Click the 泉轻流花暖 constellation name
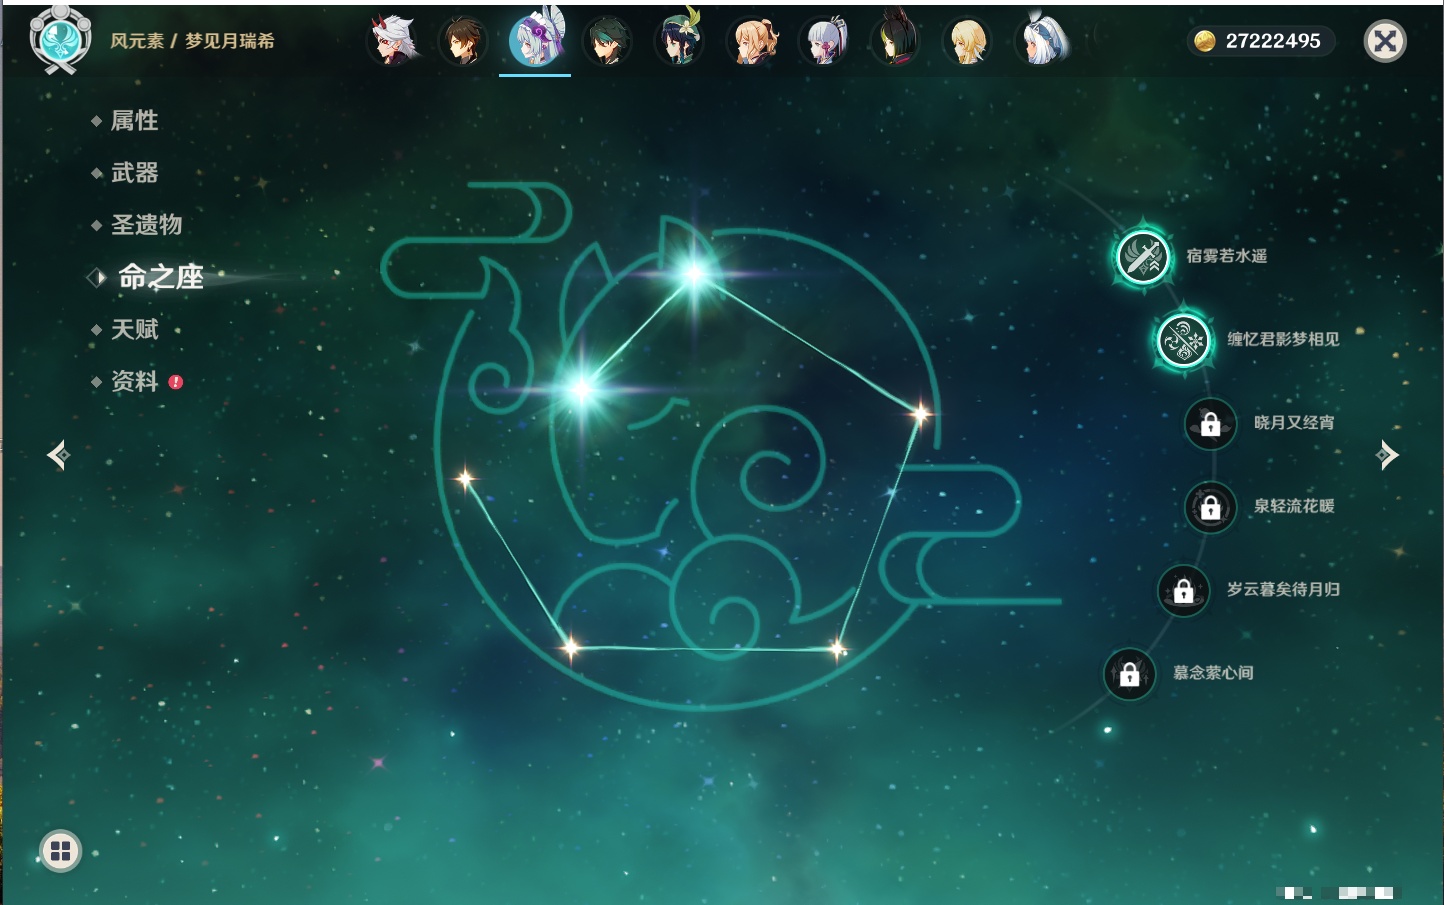This screenshot has height=905, width=1444. pos(1294,506)
